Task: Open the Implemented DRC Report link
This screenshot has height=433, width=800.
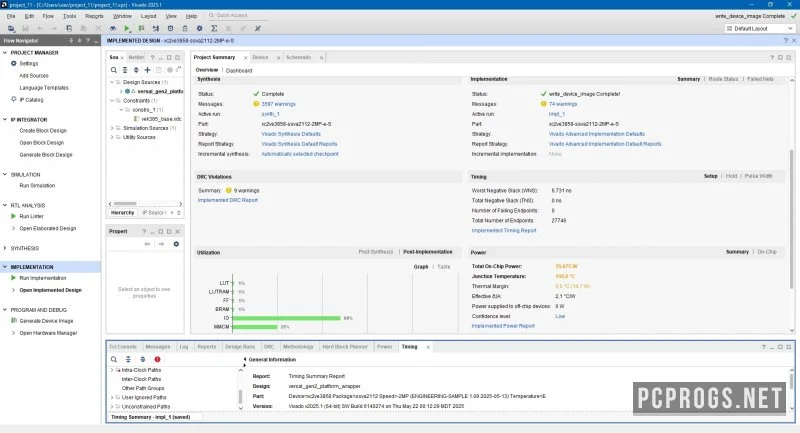Action: pos(228,200)
